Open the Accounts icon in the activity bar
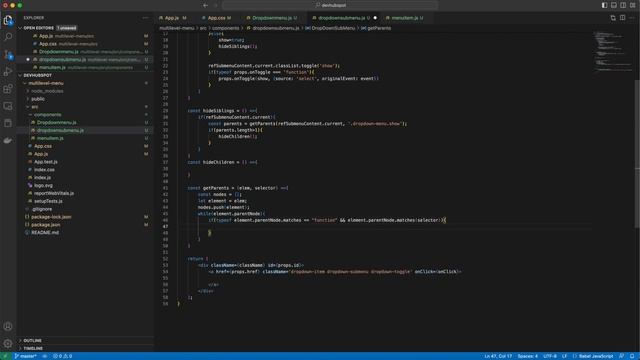 pyautogui.click(x=8, y=326)
